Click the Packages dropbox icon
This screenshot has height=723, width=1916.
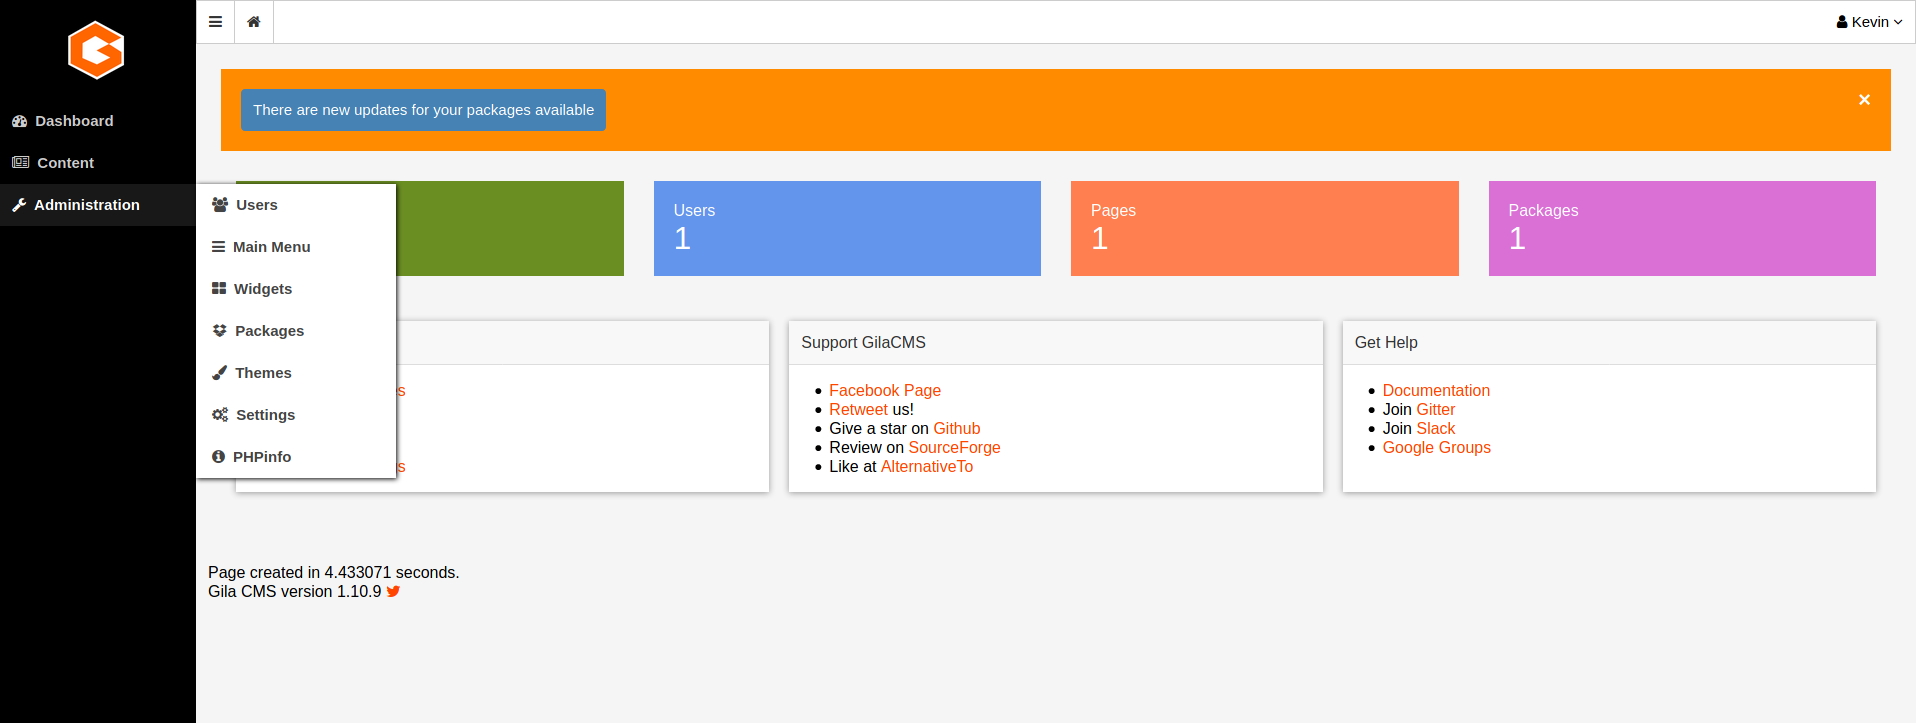[220, 330]
